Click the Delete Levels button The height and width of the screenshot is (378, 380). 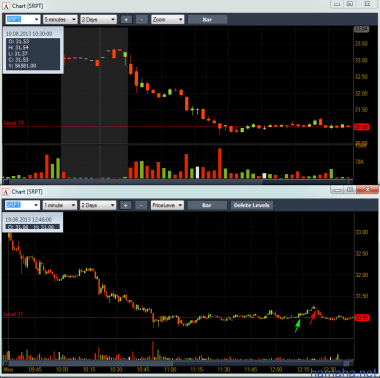[252, 205]
